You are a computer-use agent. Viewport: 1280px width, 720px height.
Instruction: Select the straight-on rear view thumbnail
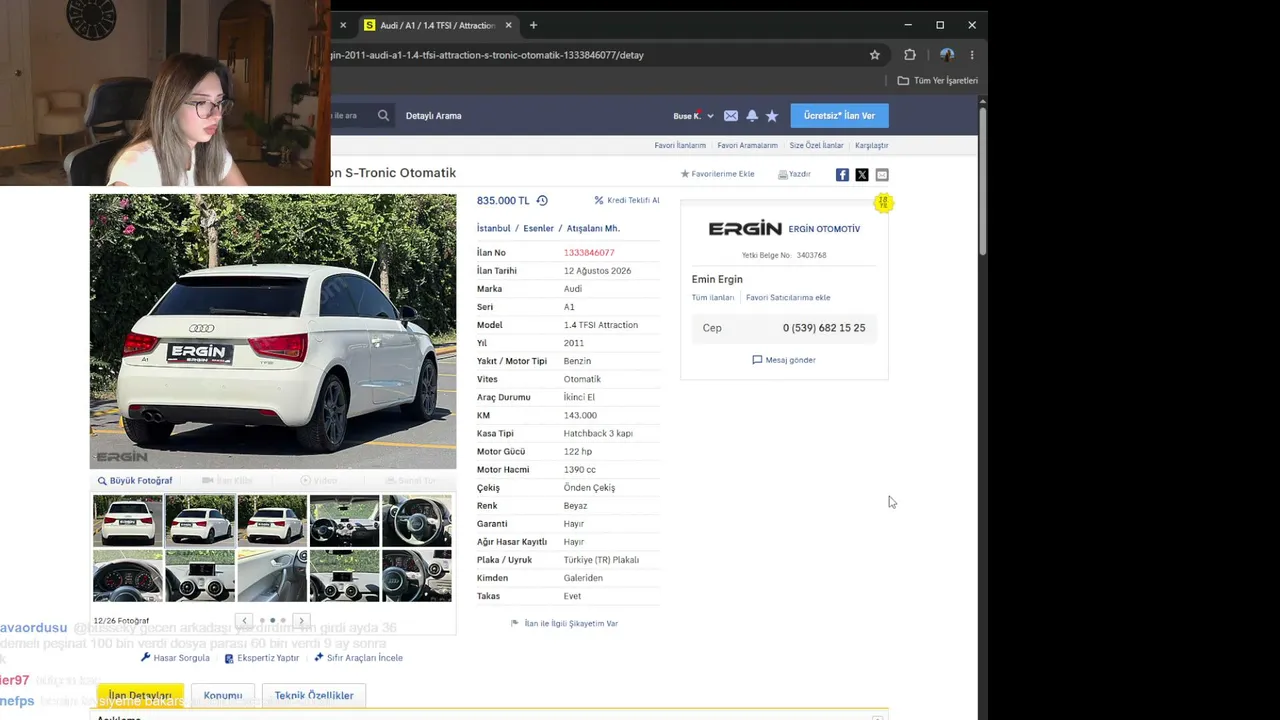coord(128,521)
